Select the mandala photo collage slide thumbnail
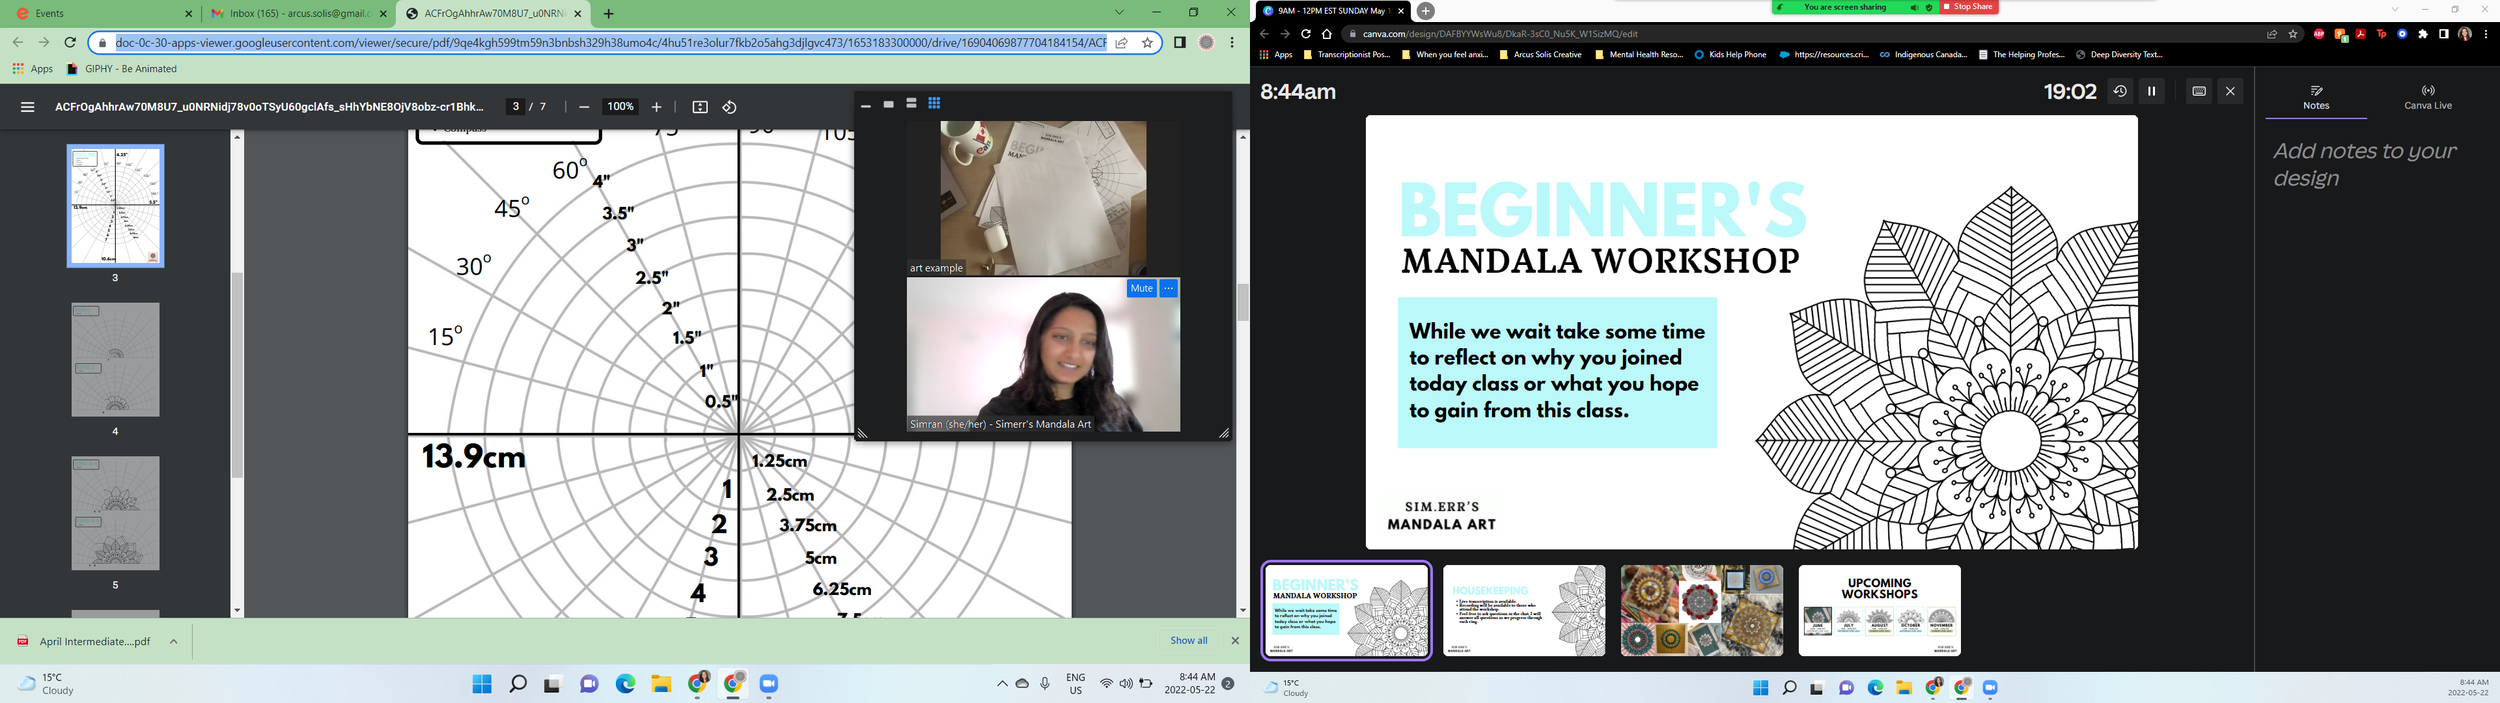The image size is (2500, 703). tap(1702, 611)
